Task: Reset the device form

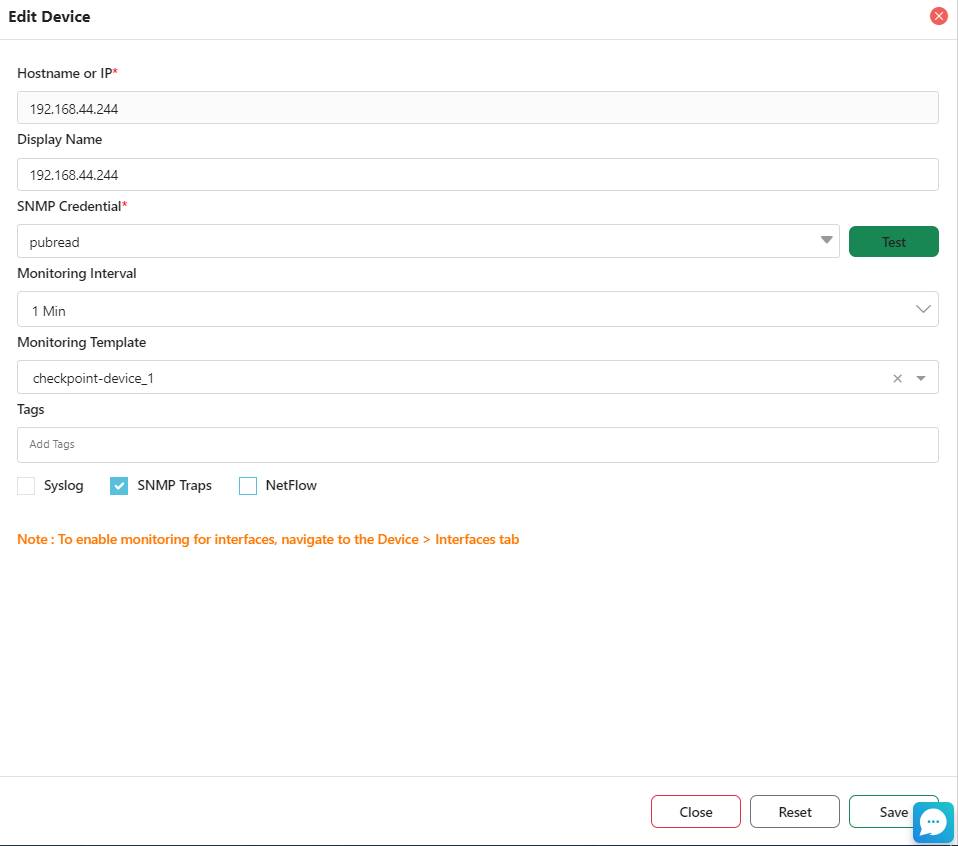Action: (x=794, y=811)
